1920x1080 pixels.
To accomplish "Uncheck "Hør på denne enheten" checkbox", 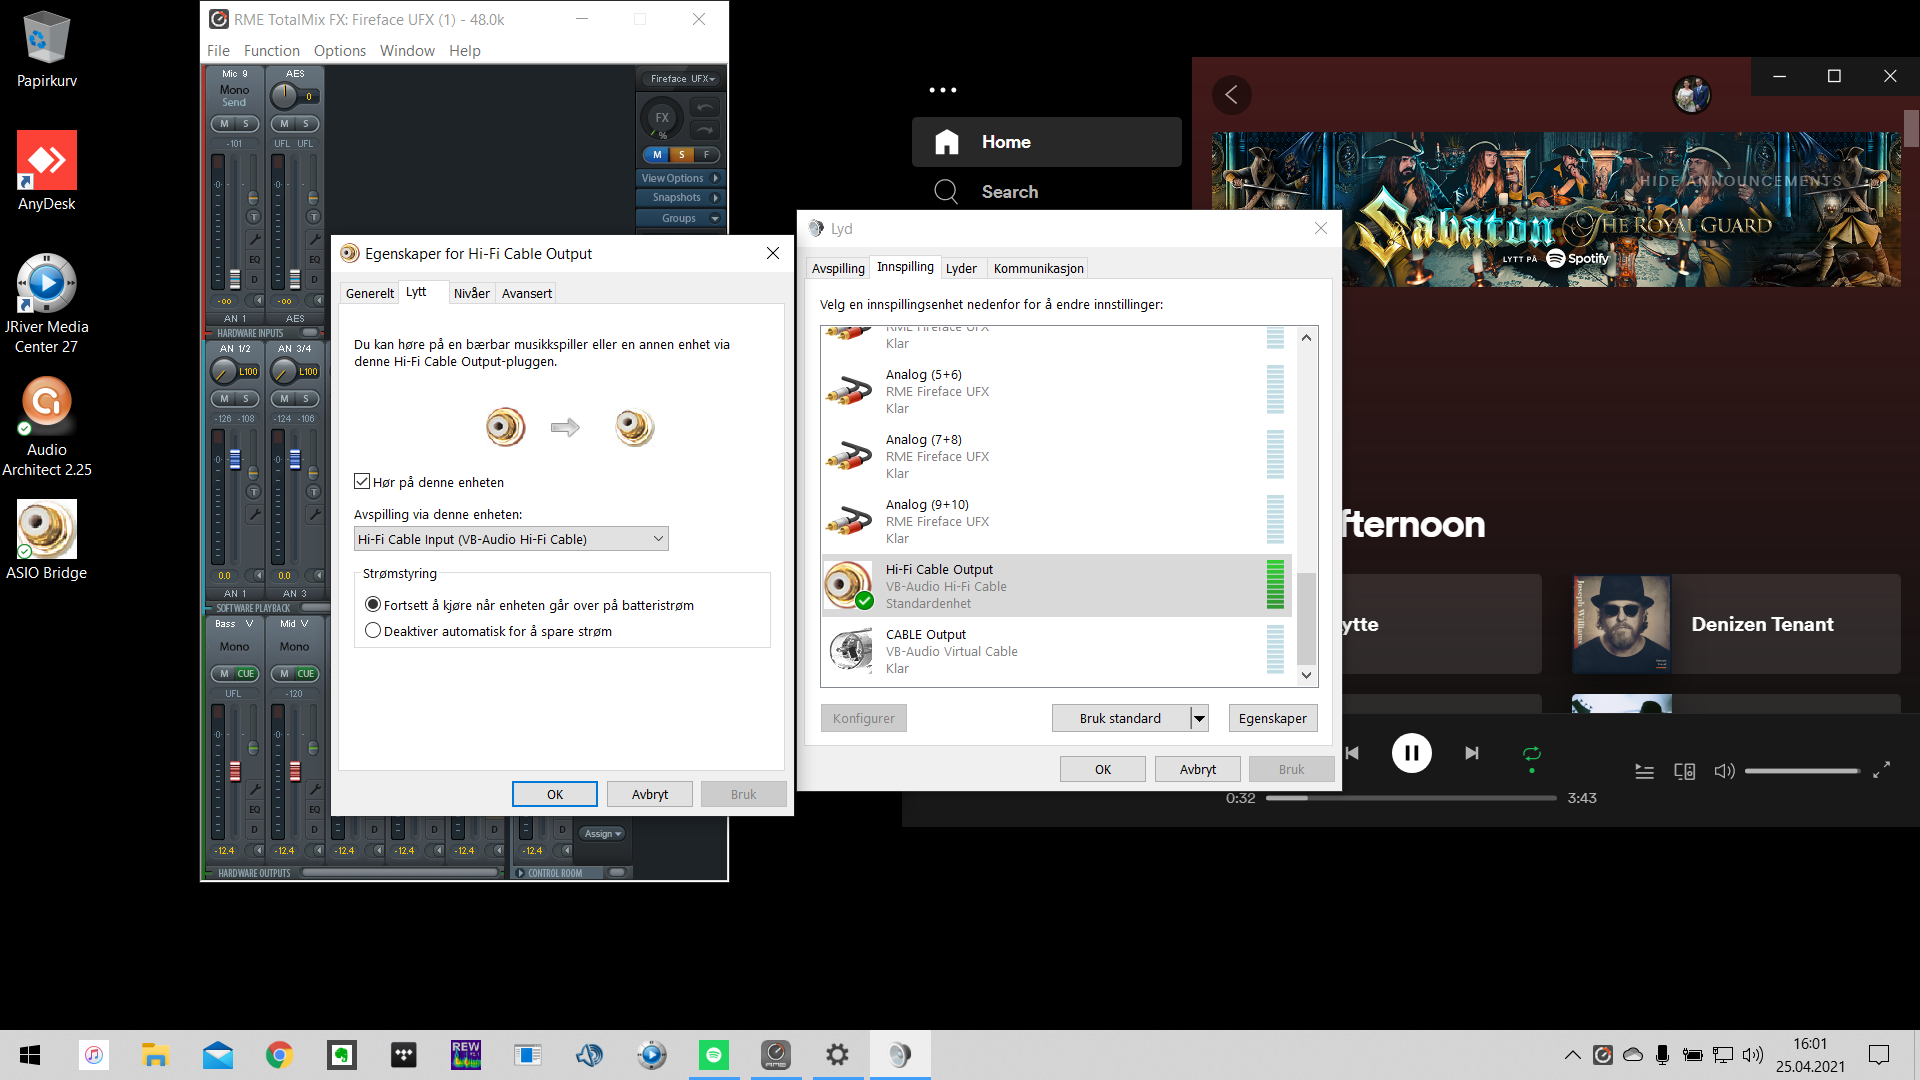I will [362, 482].
